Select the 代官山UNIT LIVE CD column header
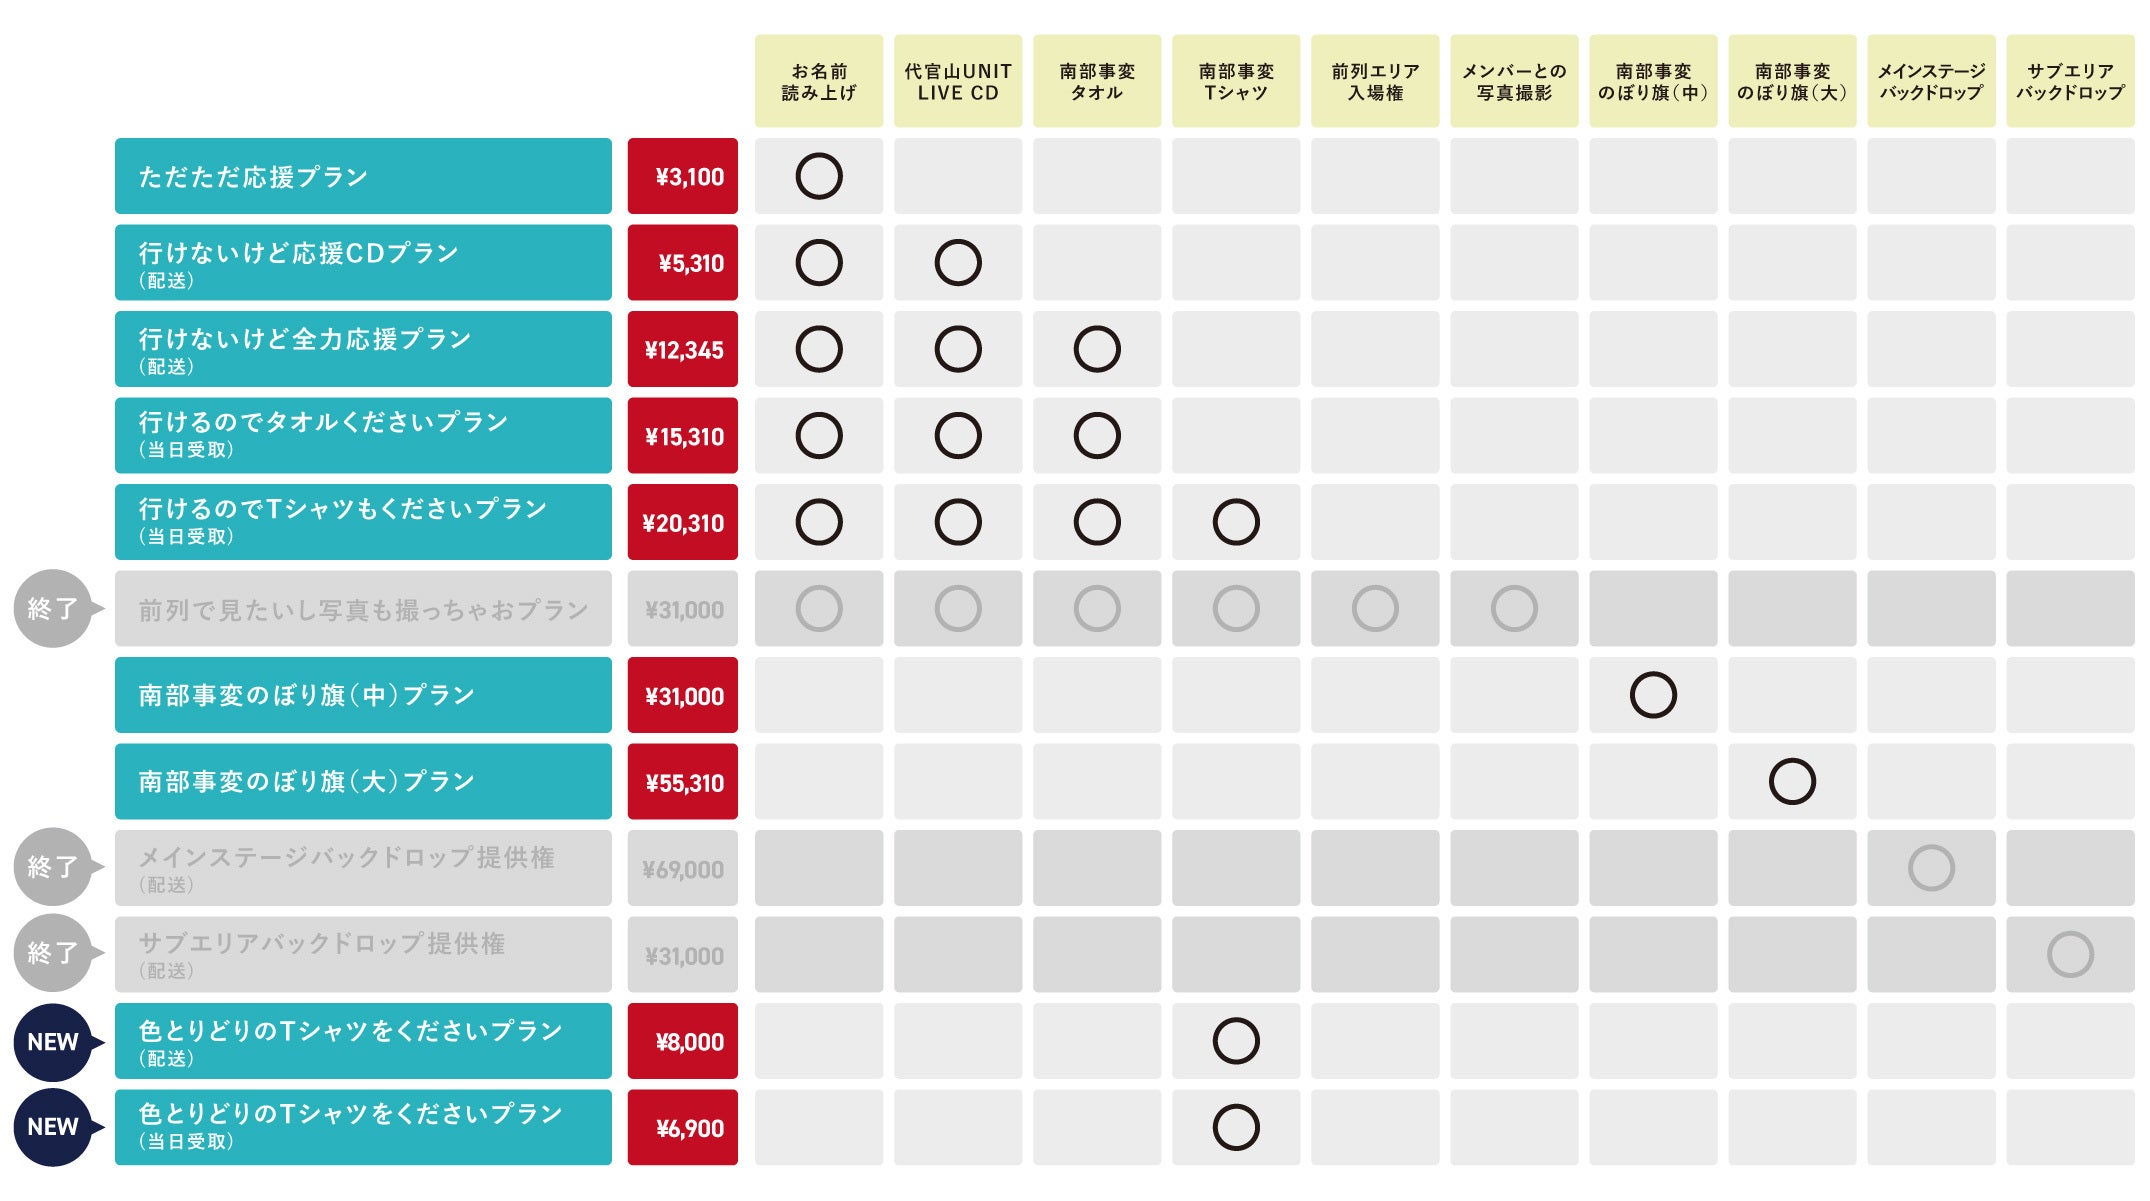This screenshot has height=1201, width=2150. tap(957, 81)
